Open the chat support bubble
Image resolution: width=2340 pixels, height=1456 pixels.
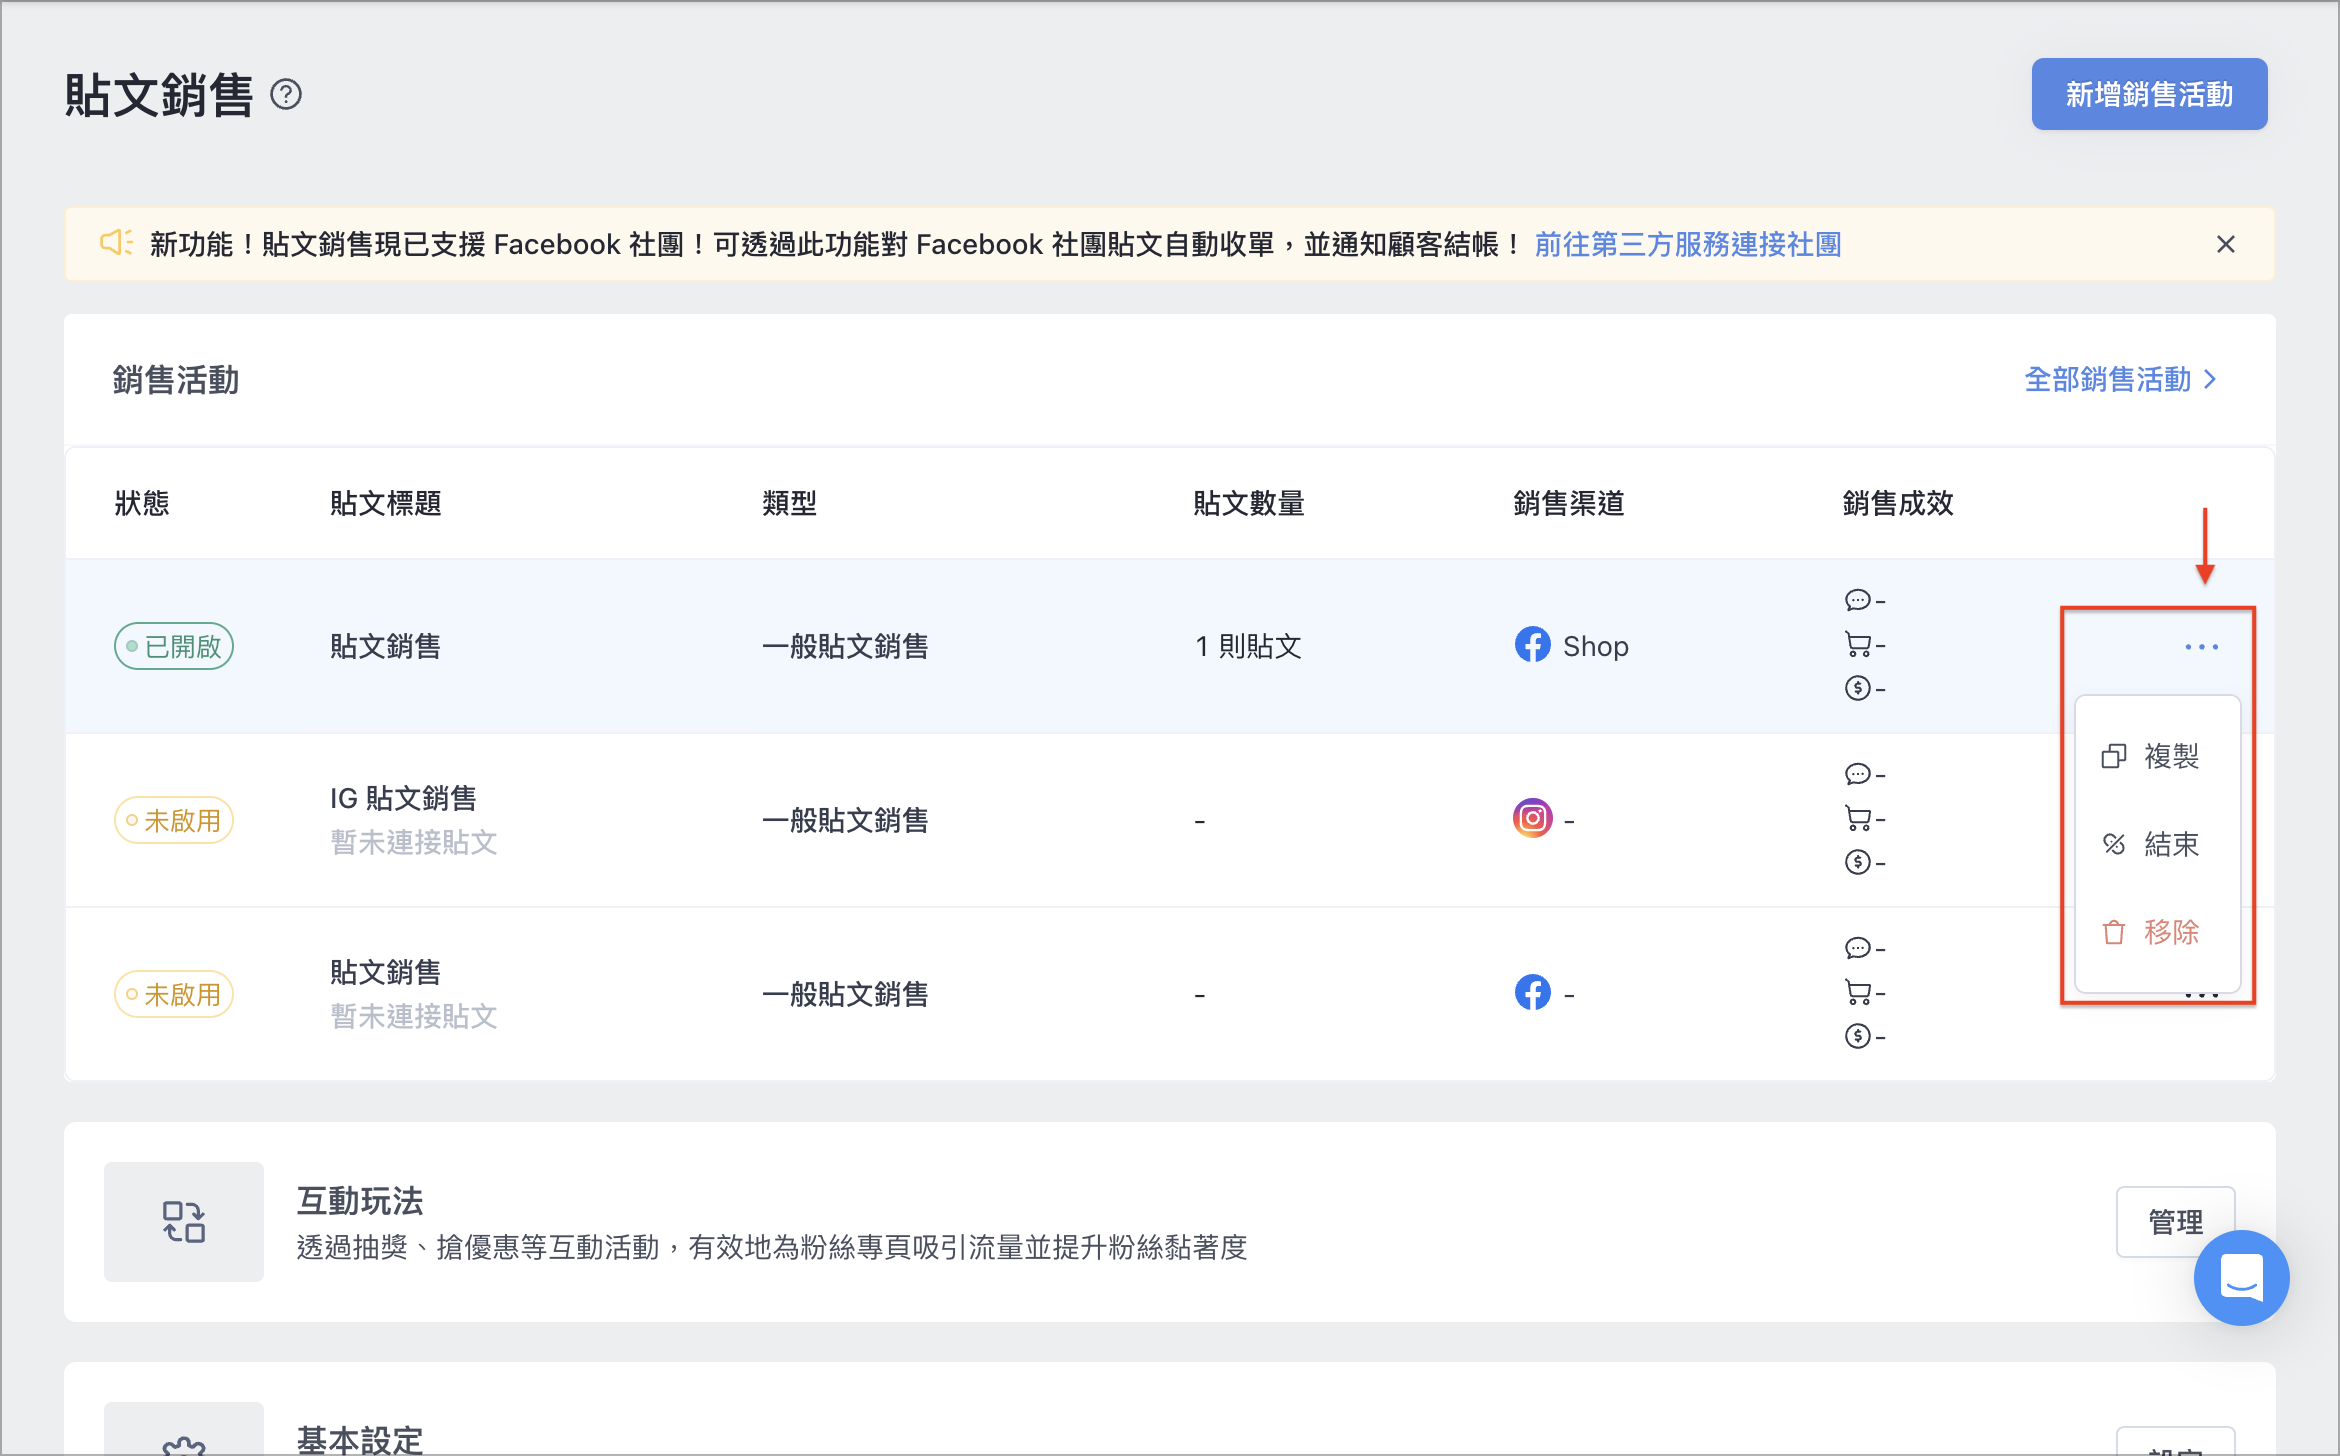point(2241,1278)
